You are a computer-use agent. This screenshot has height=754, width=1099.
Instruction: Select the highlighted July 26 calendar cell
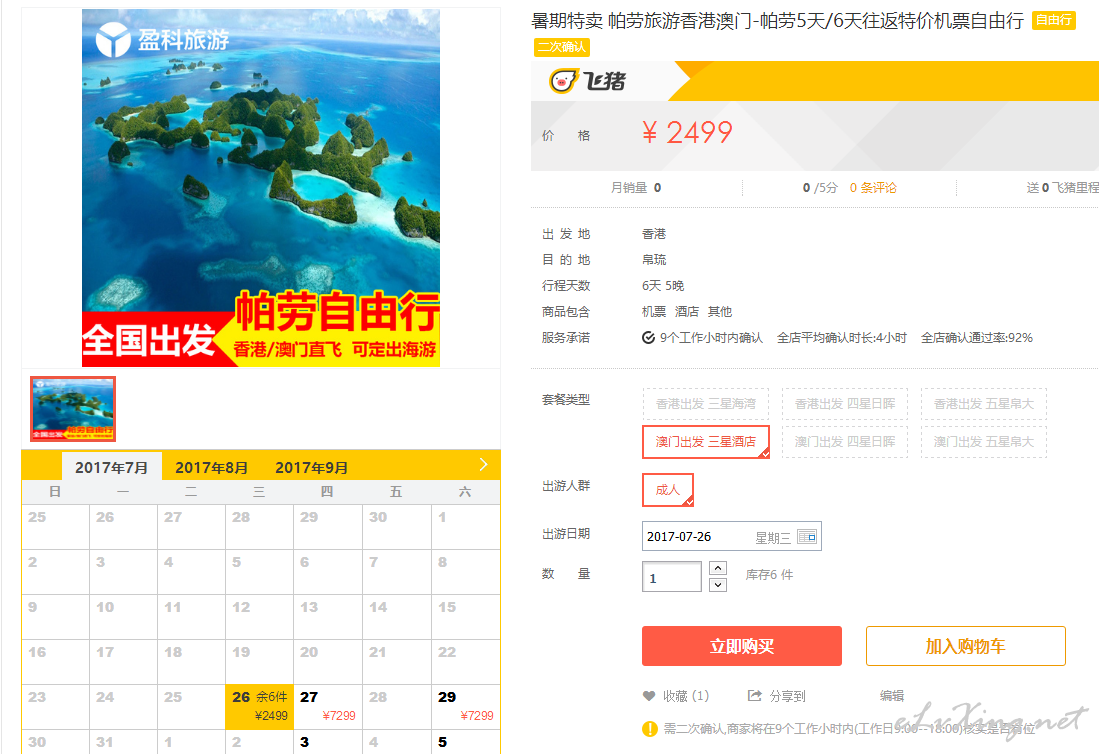(x=259, y=706)
